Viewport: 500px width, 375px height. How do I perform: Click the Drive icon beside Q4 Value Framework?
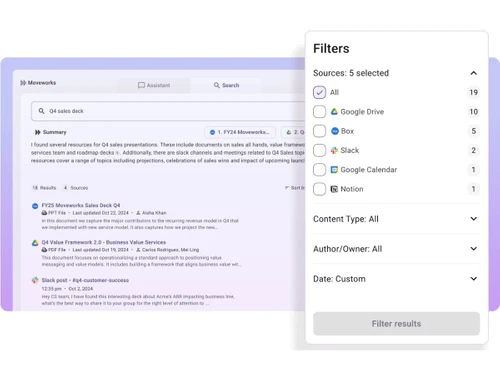(35, 243)
